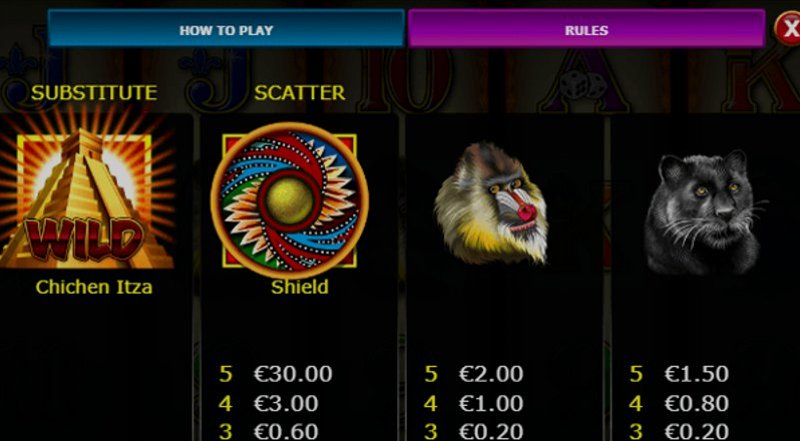Switch to the RULES tab
The image size is (800, 441).
click(x=586, y=29)
